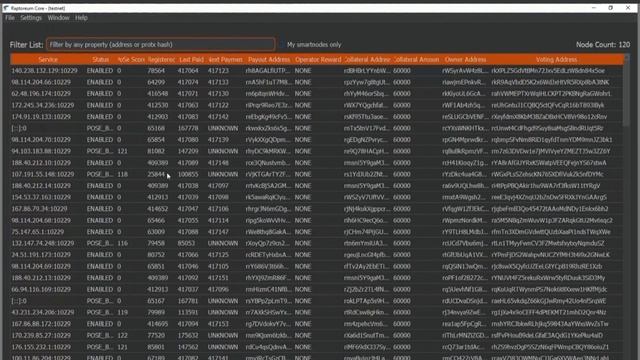Select the 66.94.116.169:10229 node row
The width and height of the screenshot is (640, 360).
[317, 289]
